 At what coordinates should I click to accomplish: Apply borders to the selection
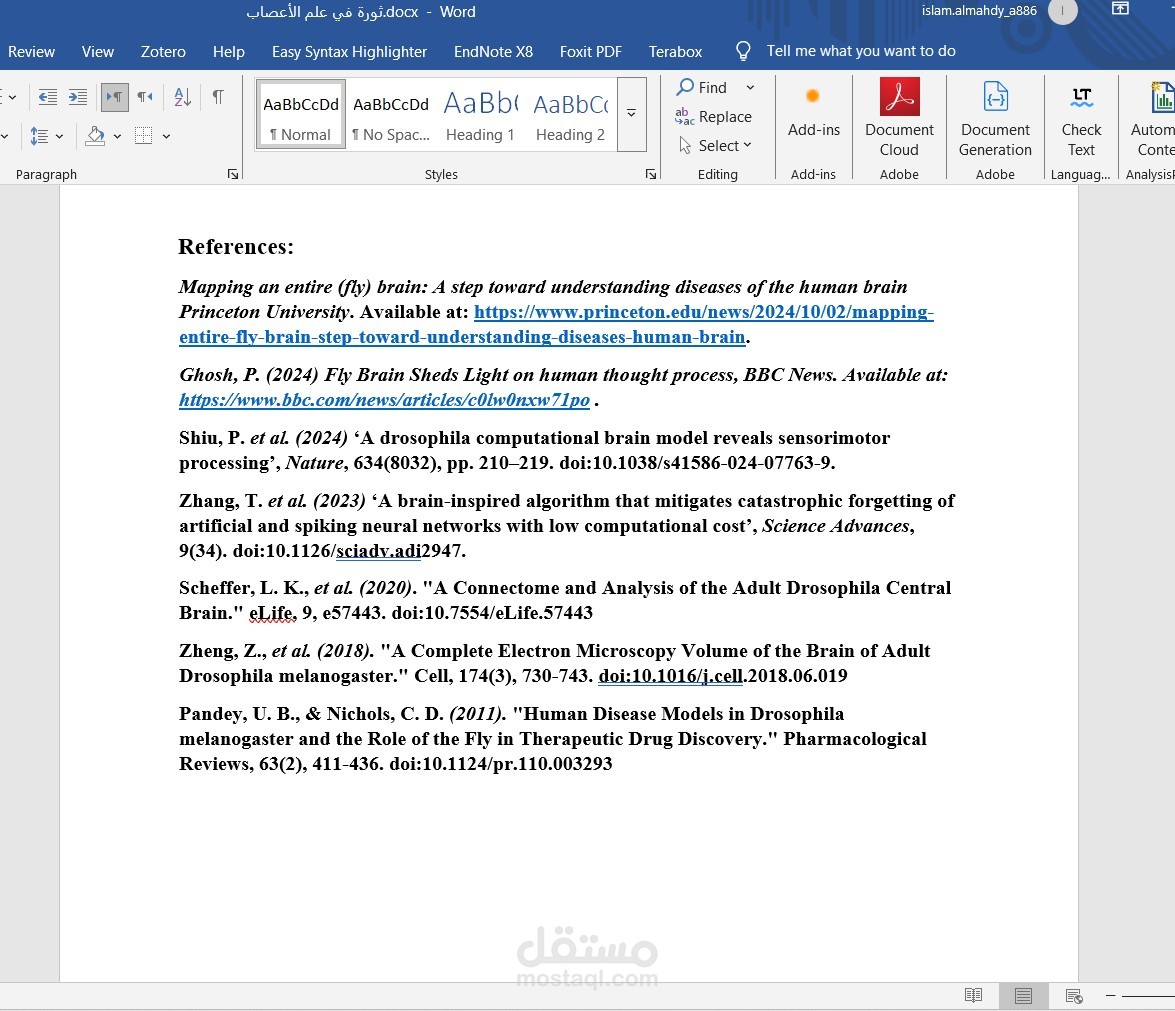coord(143,136)
